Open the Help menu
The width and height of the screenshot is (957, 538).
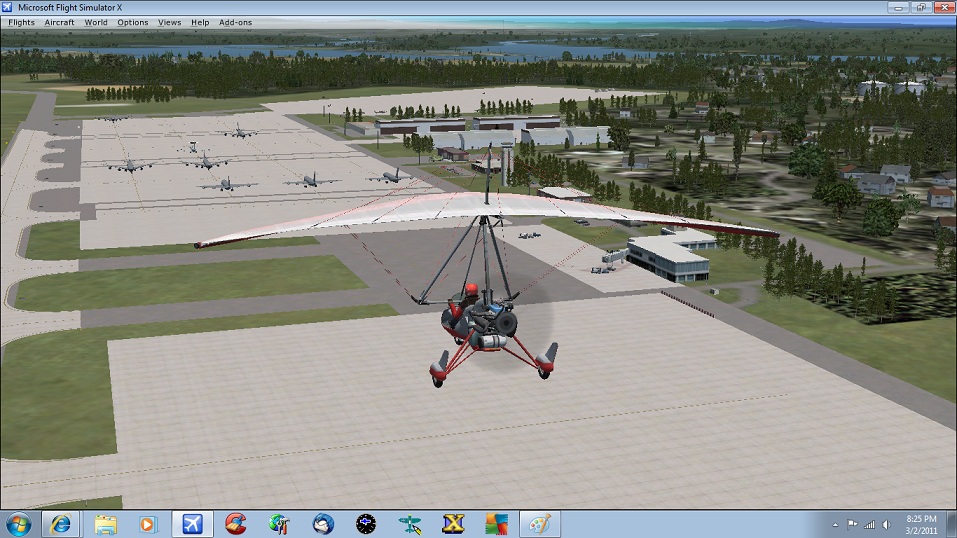click(200, 22)
